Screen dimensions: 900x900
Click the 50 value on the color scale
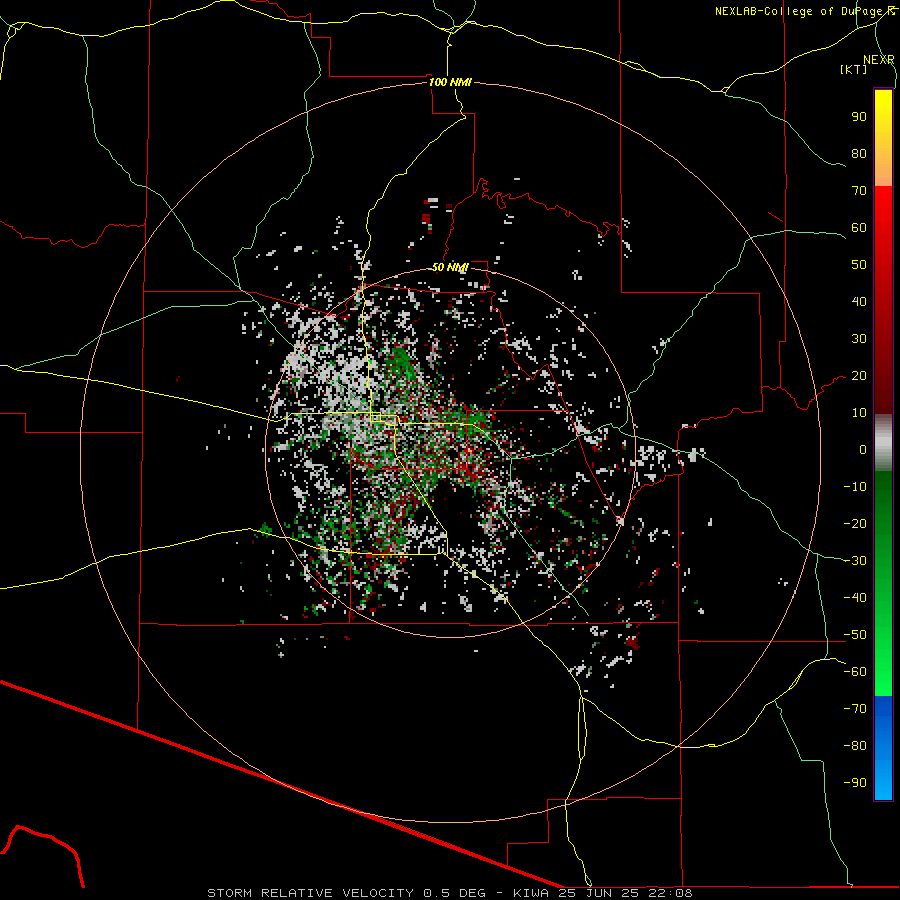[859, 265]
